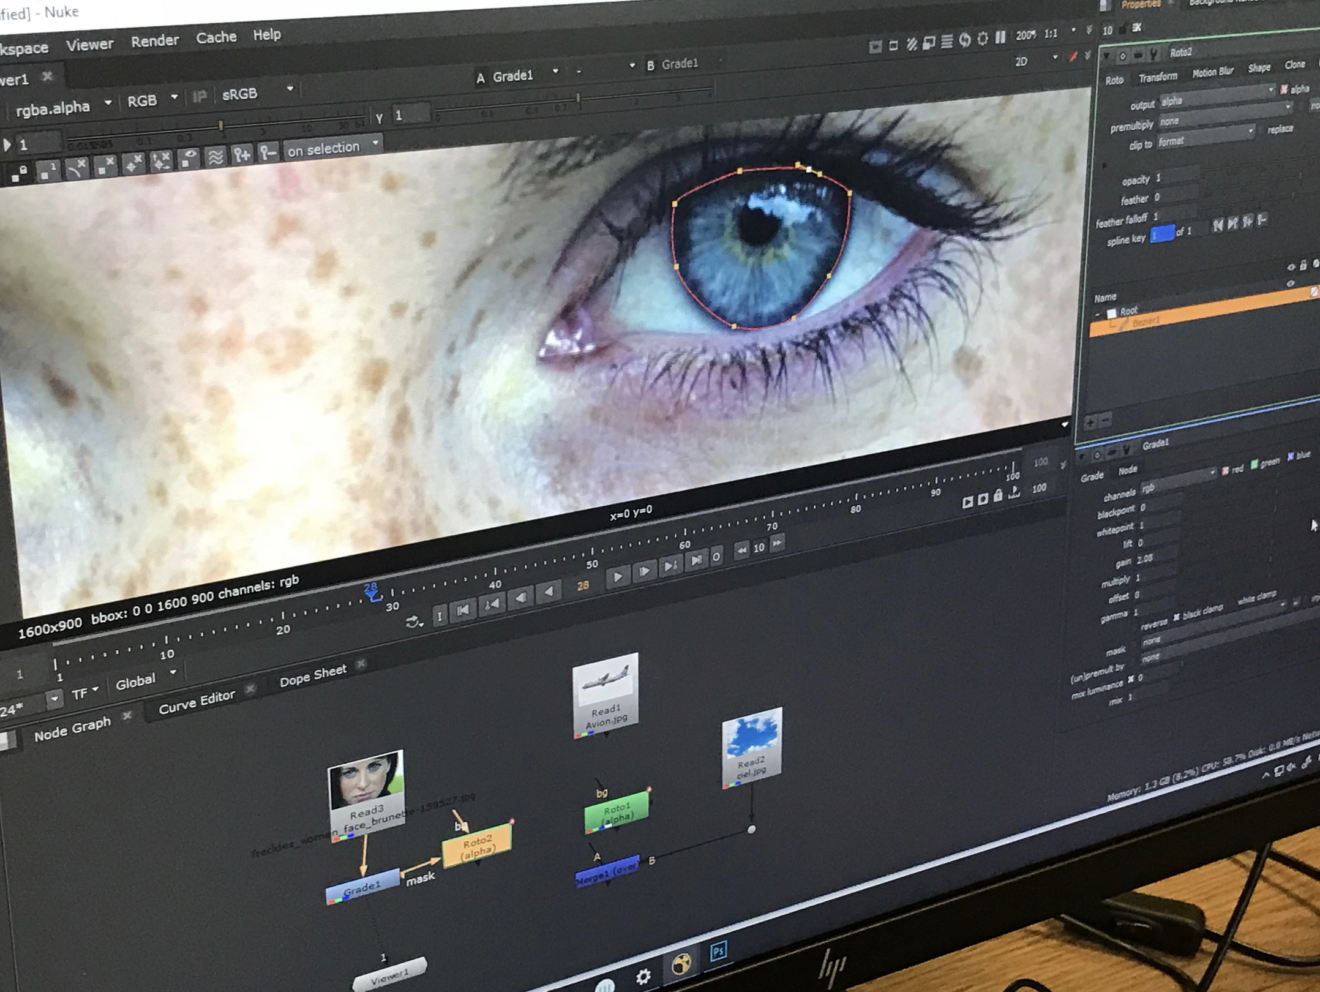Click the Clone tab in the Roto2 panel

1294,65
